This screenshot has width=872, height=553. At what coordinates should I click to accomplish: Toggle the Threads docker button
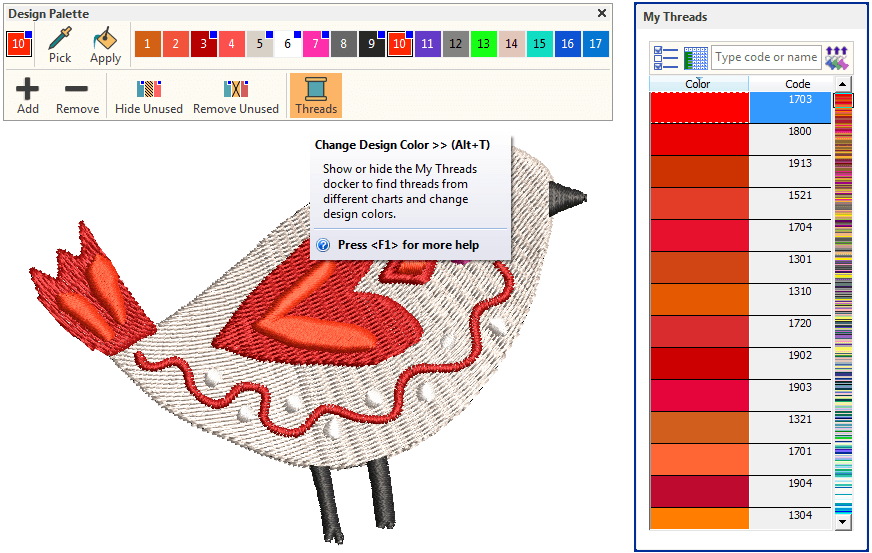click(x=316, y=96)
